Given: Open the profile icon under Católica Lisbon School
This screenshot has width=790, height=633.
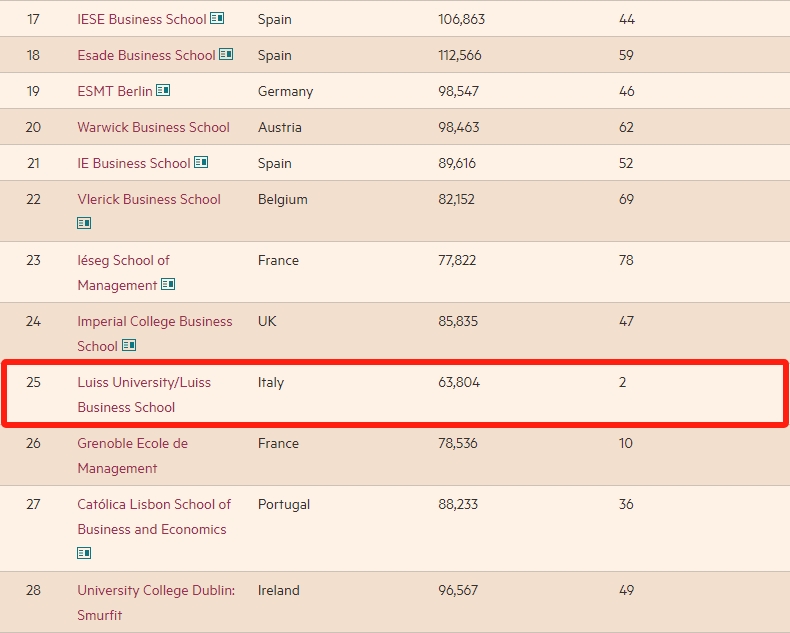Looking at the screenshot, I should [x=84, y=553].
